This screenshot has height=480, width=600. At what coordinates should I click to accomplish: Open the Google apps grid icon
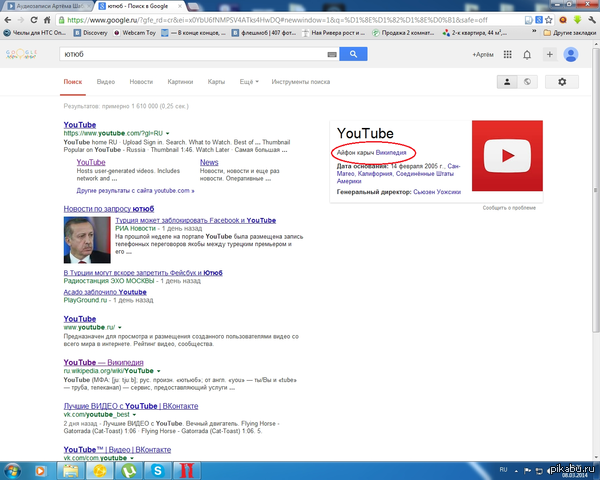coord(507,54)
